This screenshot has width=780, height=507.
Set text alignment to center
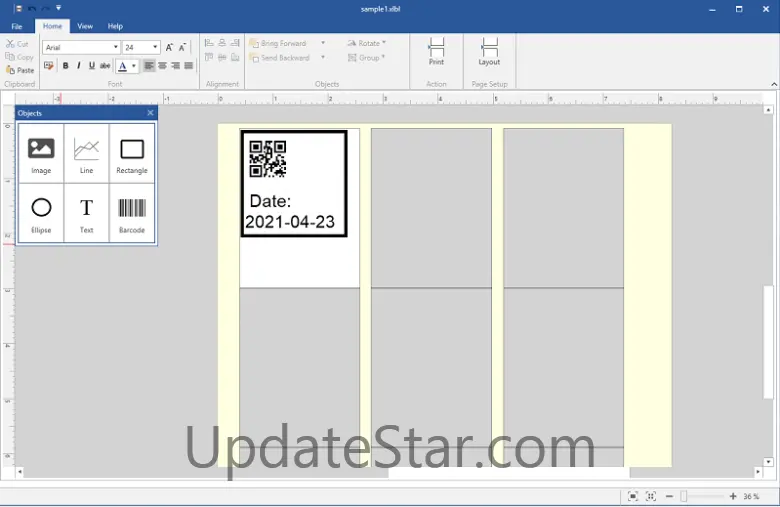[162, 66]
